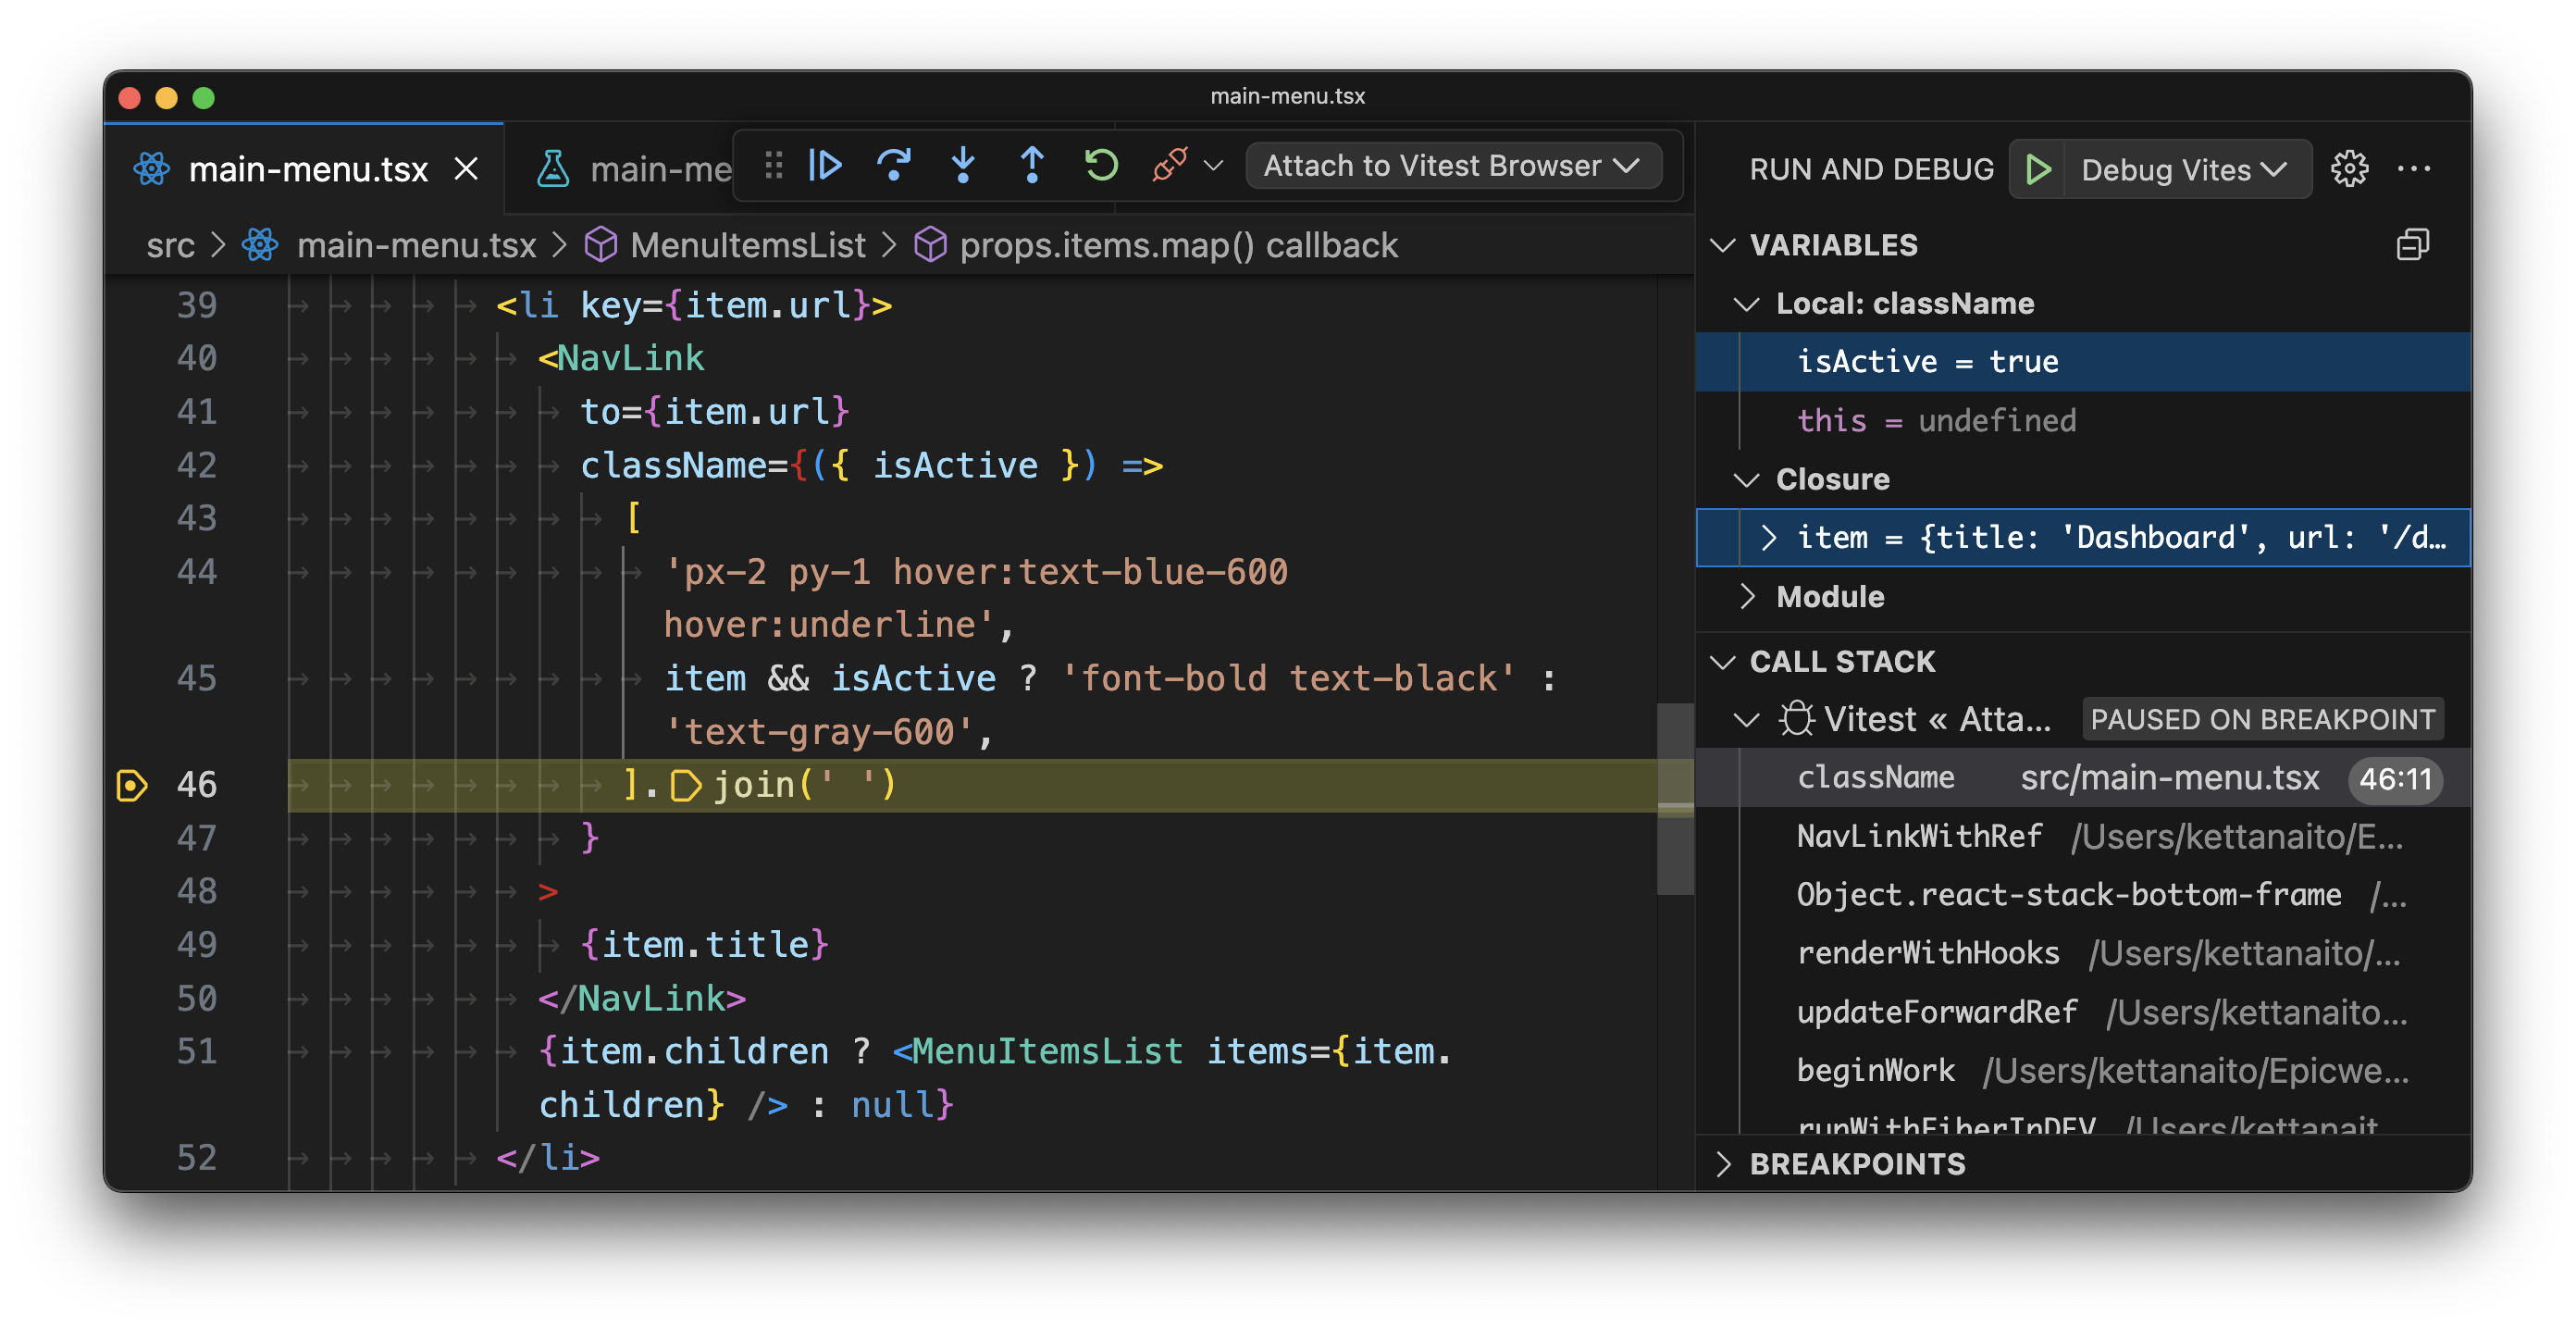Click the 46:11 line position badge

(x=2395, y=779)
